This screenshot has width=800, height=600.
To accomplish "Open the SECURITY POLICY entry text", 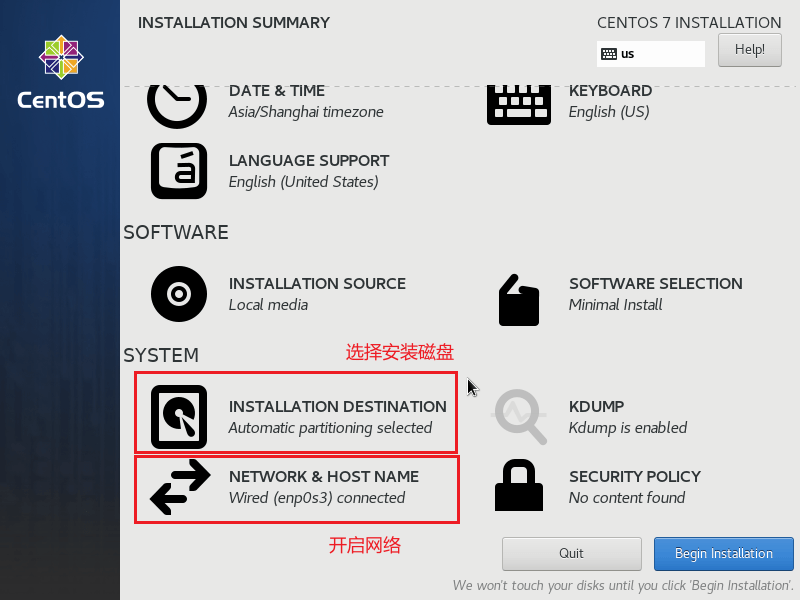I will click(635, 477).
